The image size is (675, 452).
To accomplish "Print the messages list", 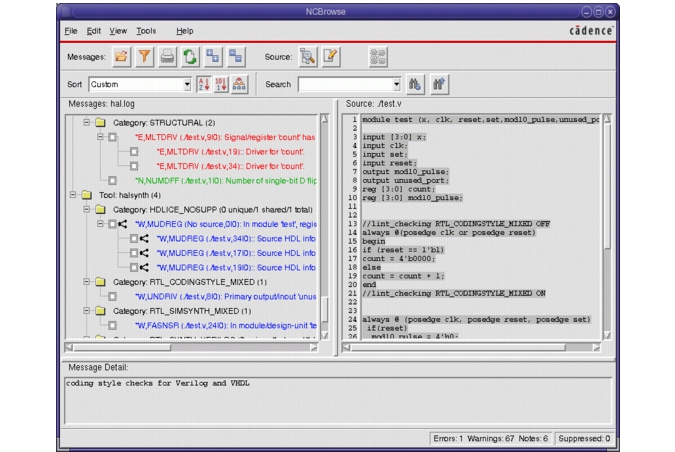I will point(167,56).
